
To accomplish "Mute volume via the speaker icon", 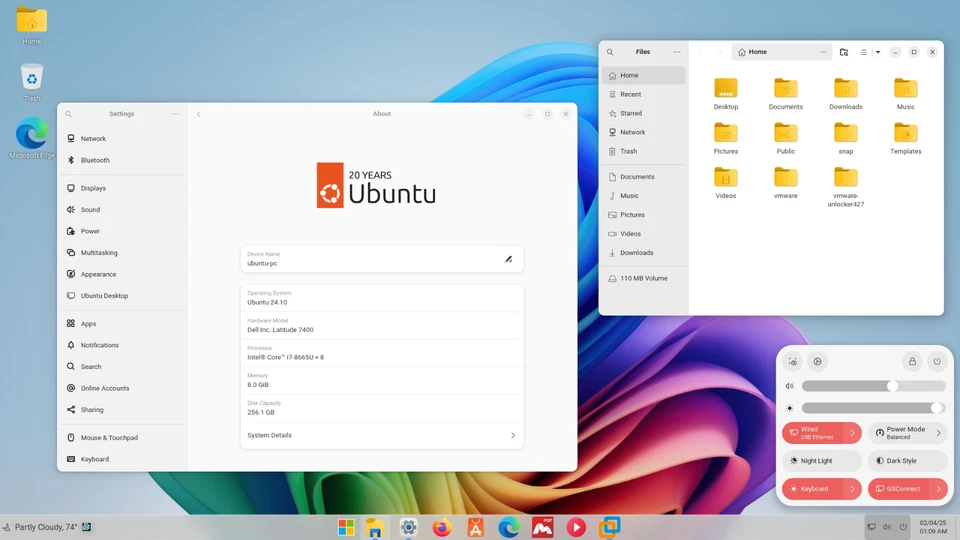I will point(790,386).
